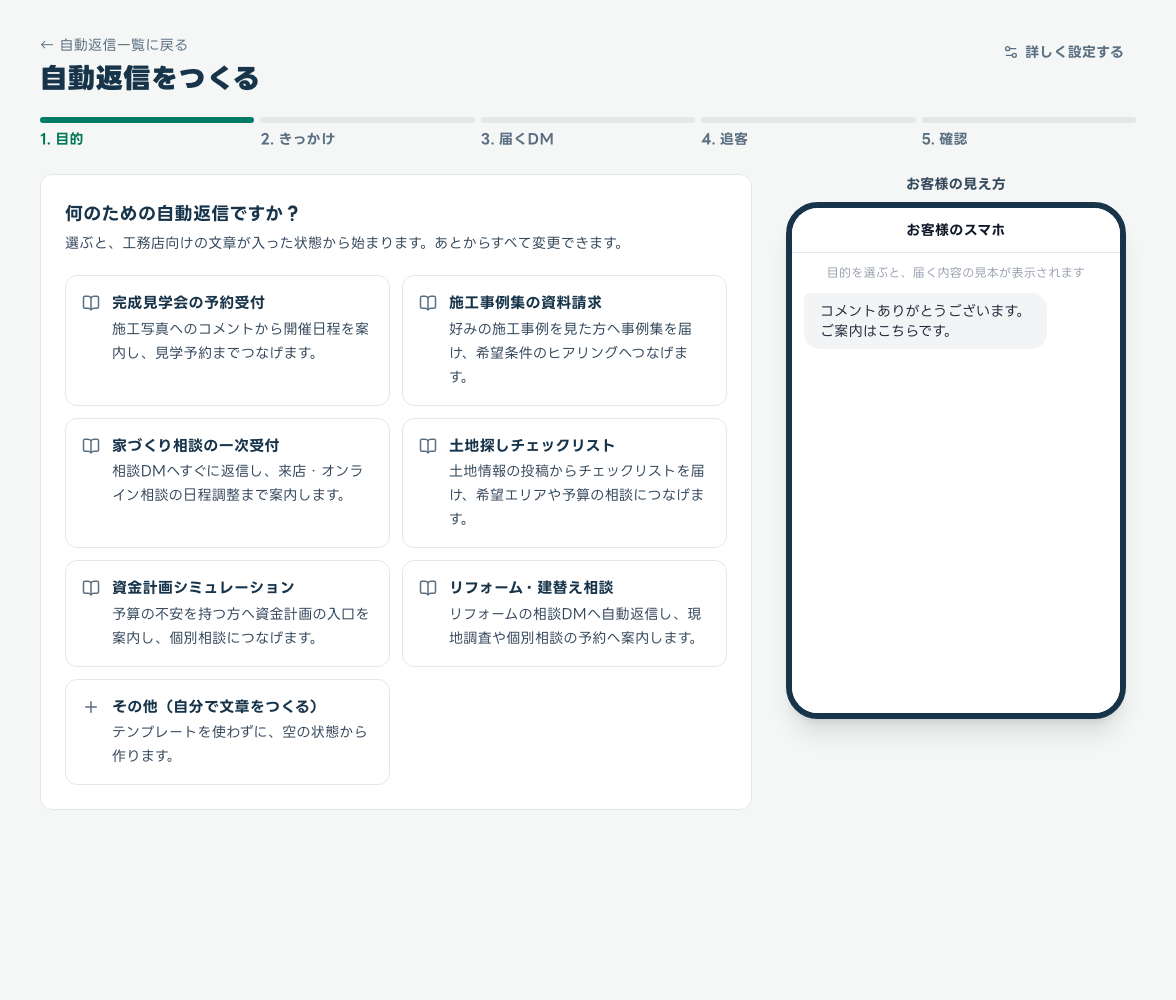The width and height of the screenshot is (1176, 1000).
Task: Jump to step 4. 追客
Action: click(x=724, y=139)
